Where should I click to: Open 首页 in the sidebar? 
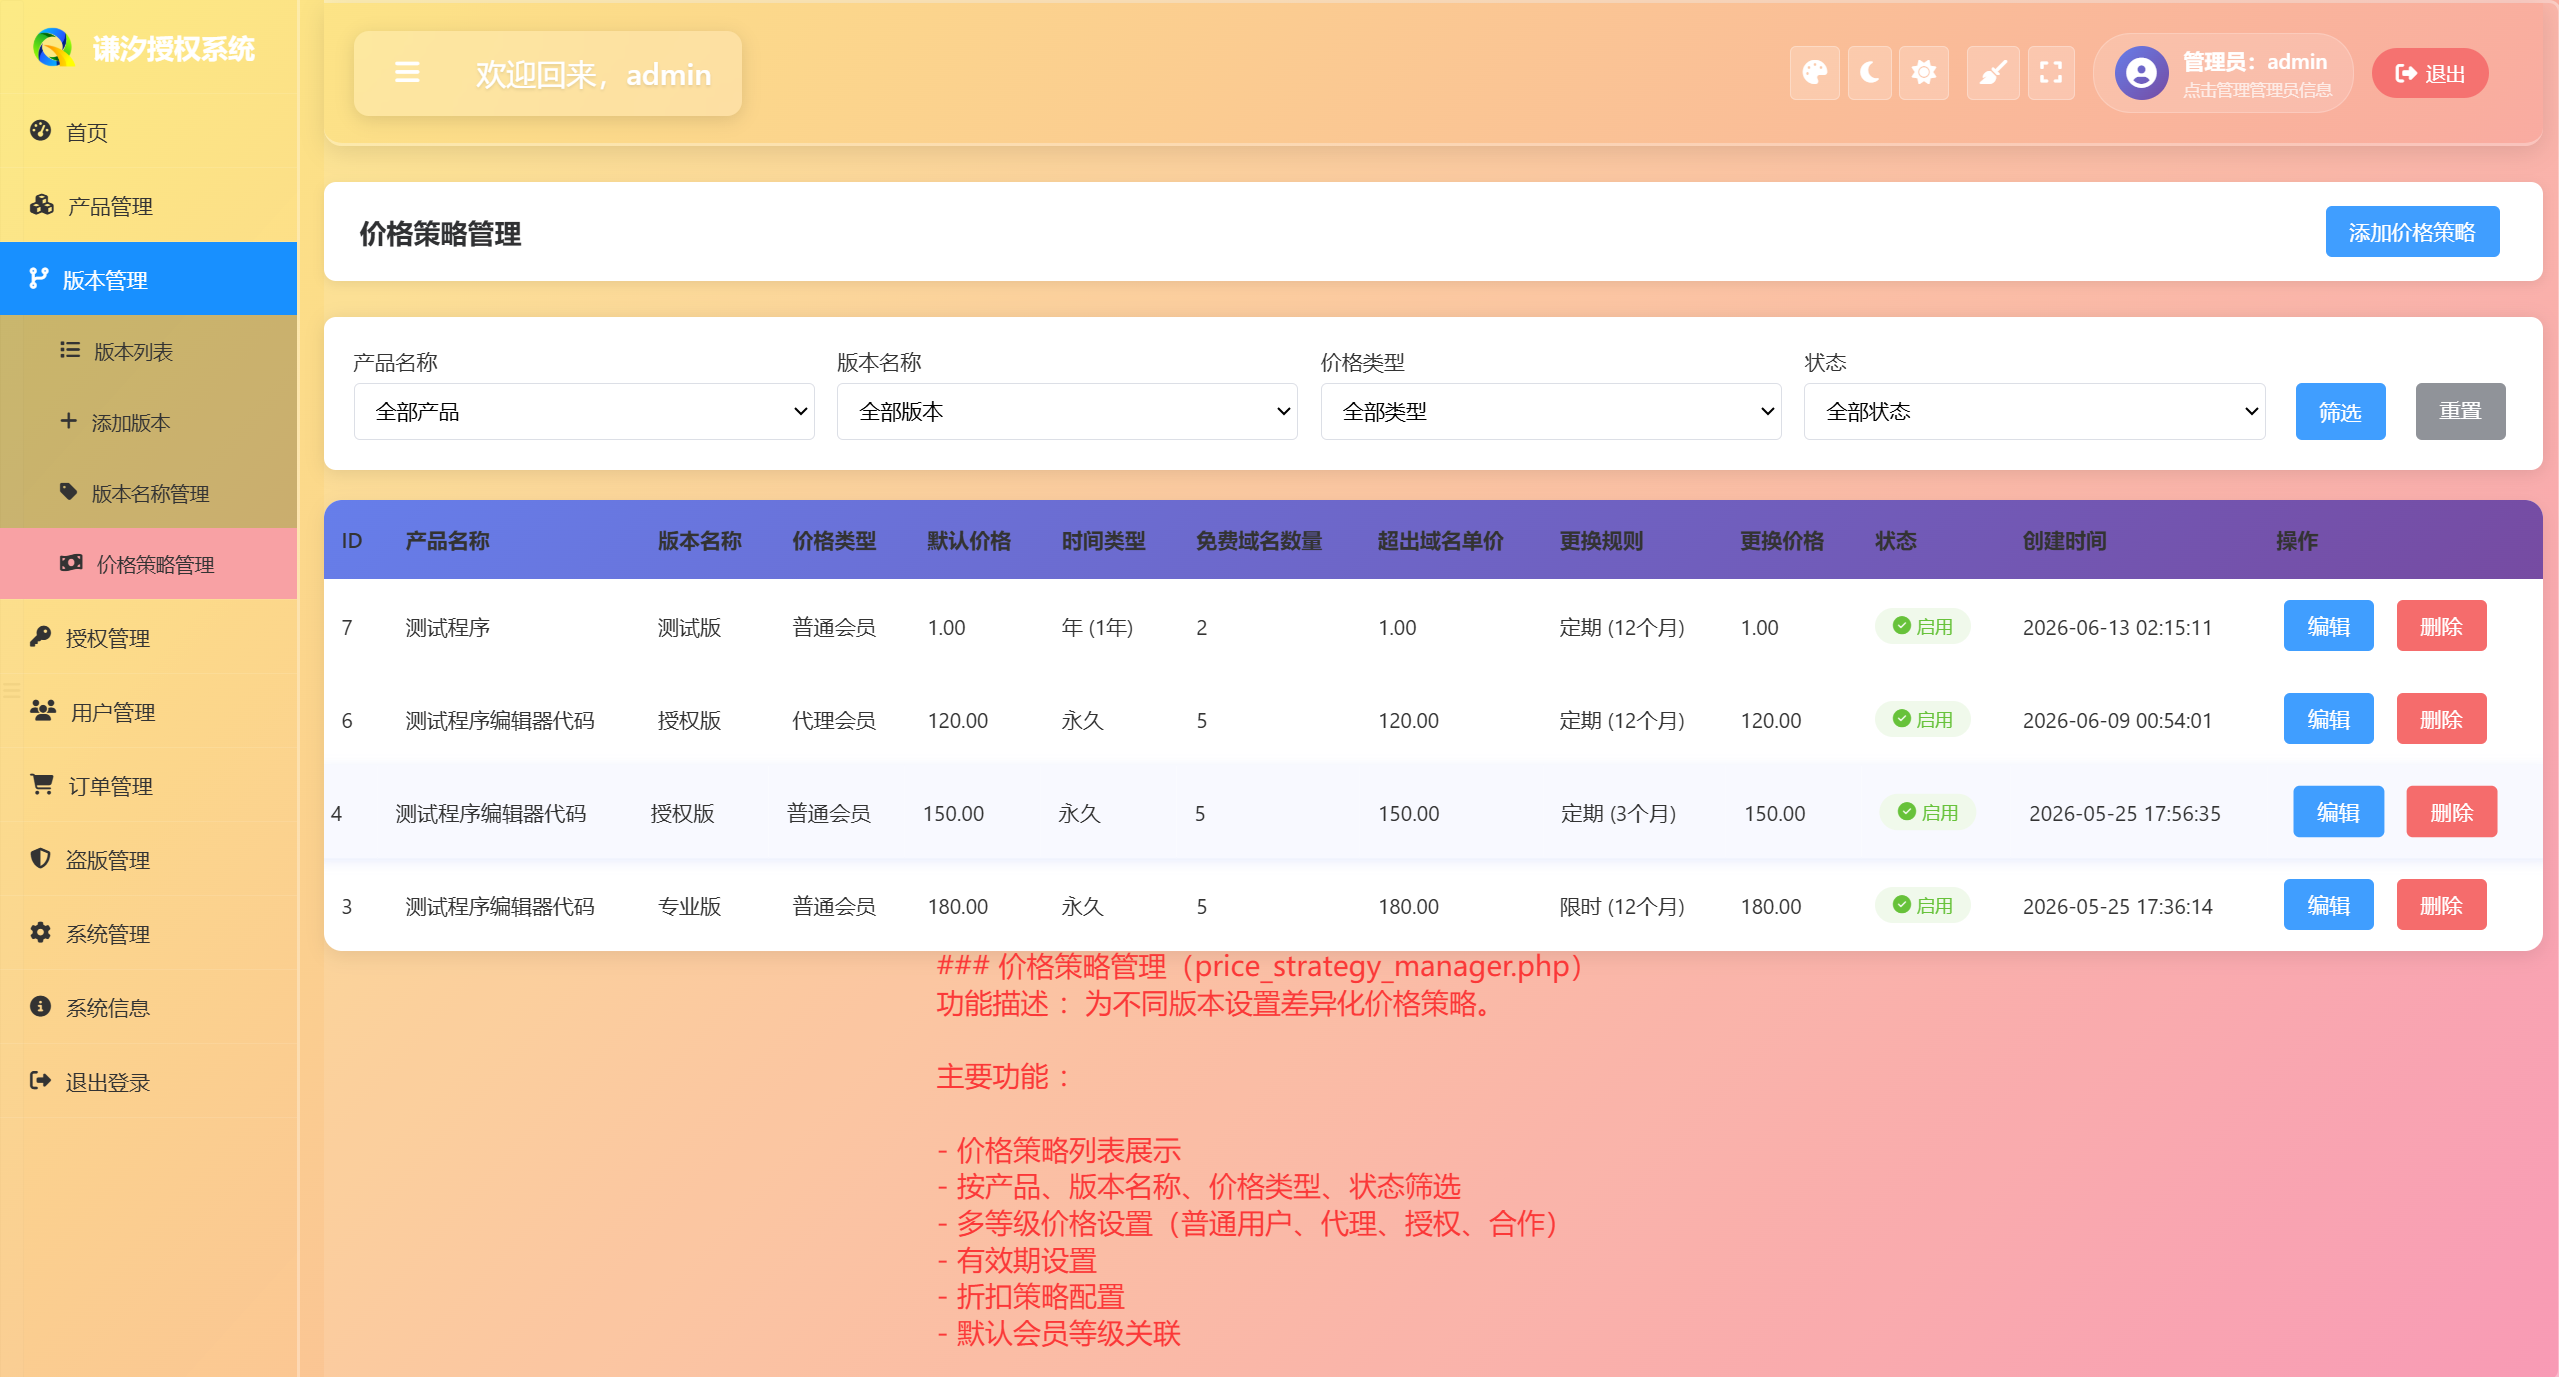point(148,132)
